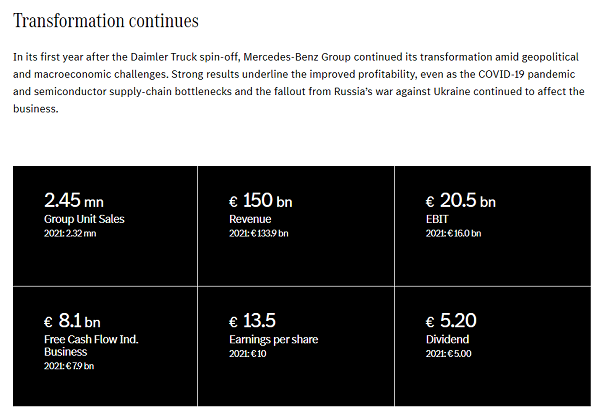Click the "2021: € 16.0 bn" comparison text

coord(453,233)
